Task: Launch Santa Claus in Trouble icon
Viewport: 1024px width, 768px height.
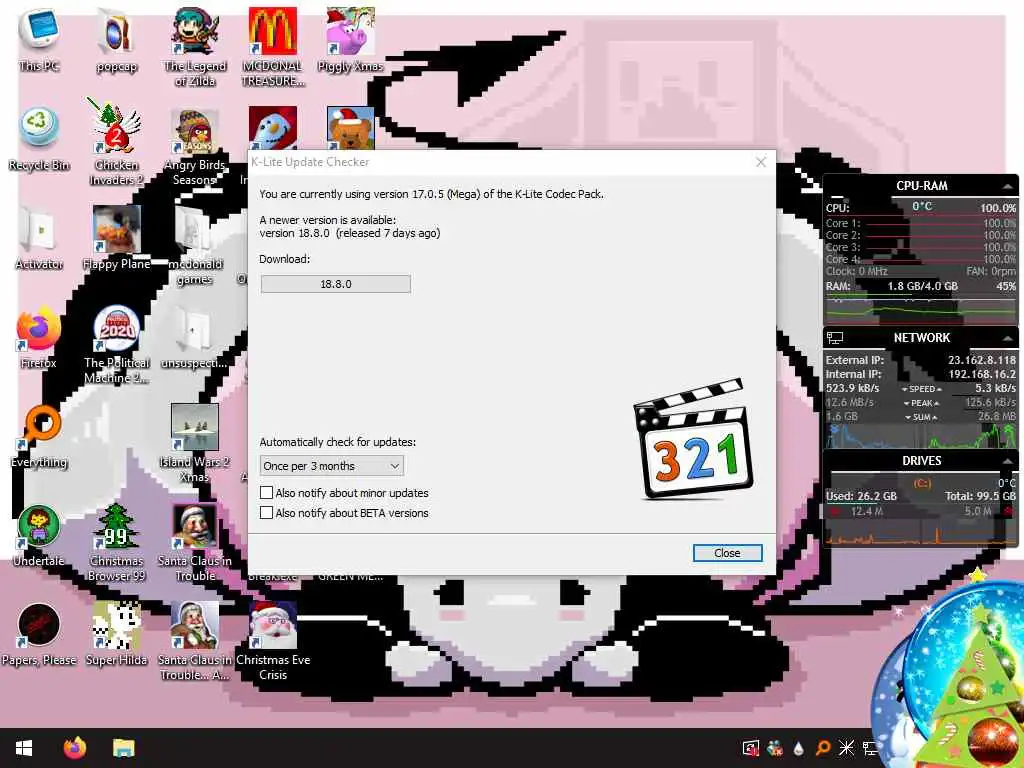Action: pos(195,543)
